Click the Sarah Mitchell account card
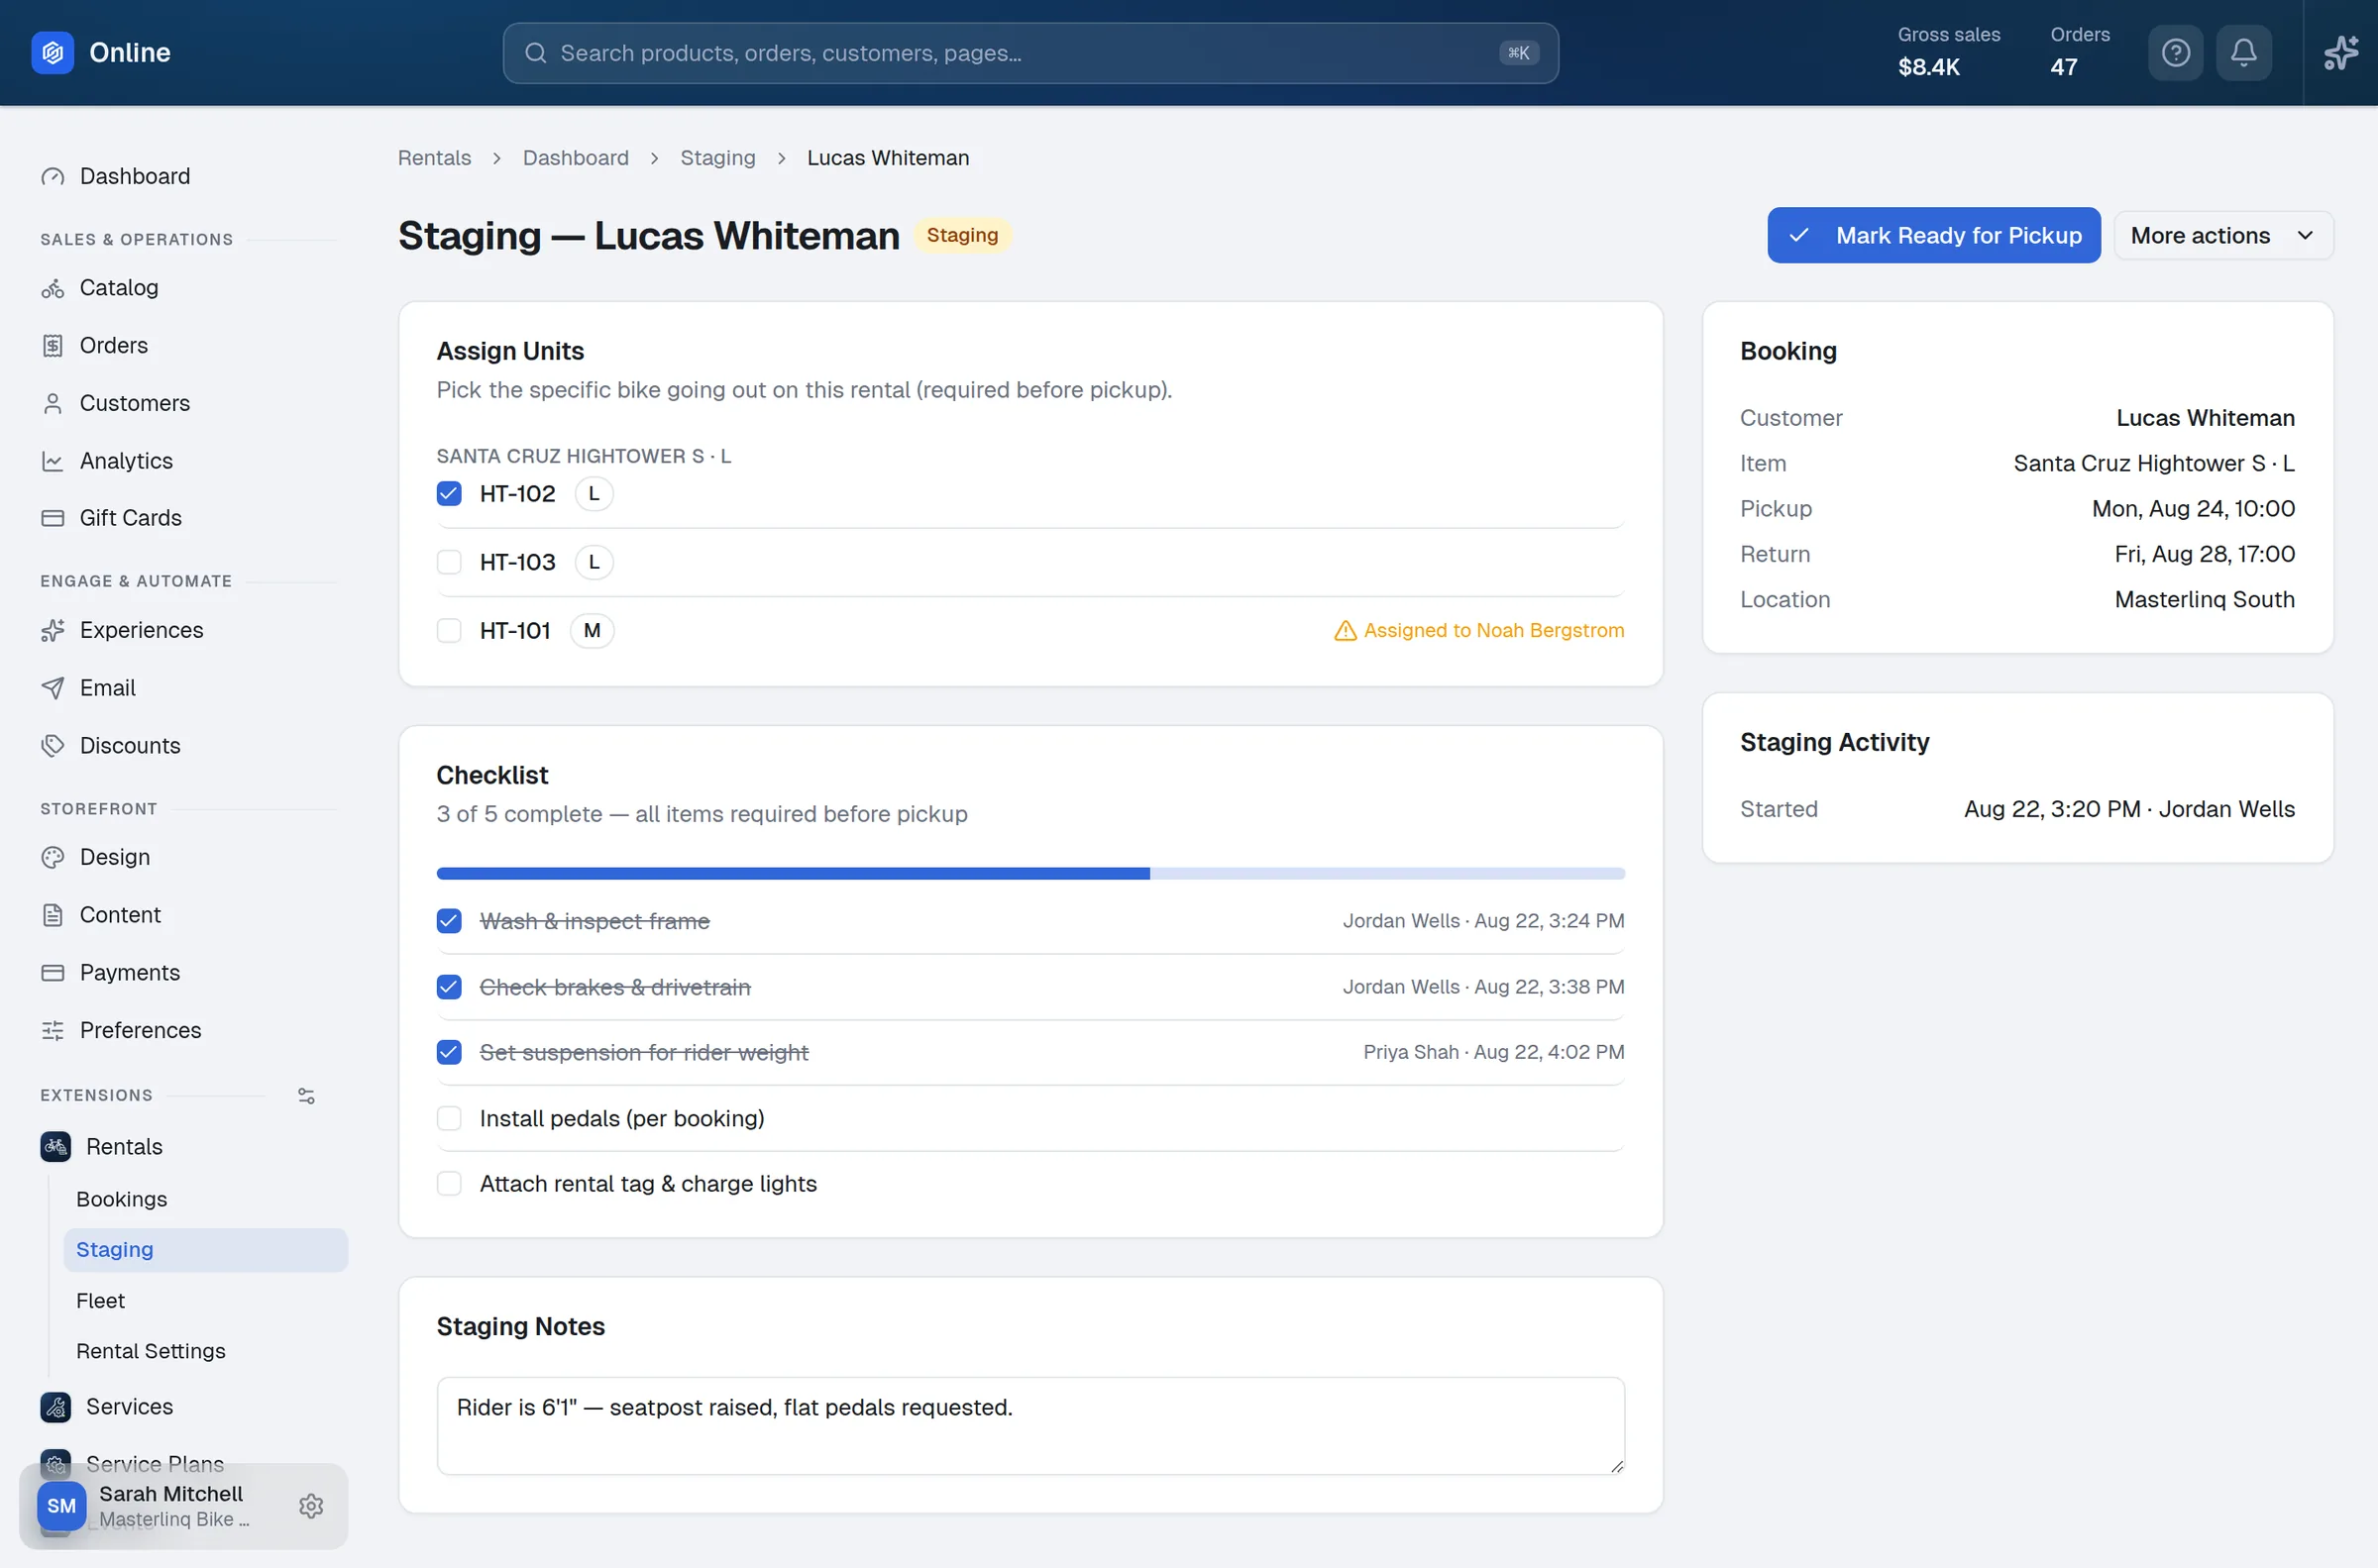2378x1568 pixels. click(x=183, y=1506)
